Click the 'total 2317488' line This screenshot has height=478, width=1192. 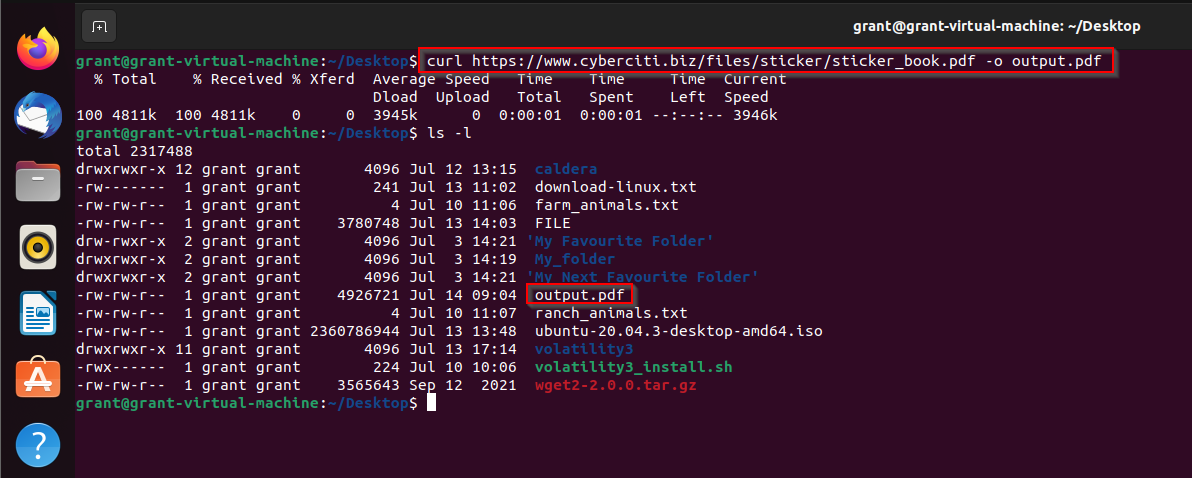(x=134, y=151)
